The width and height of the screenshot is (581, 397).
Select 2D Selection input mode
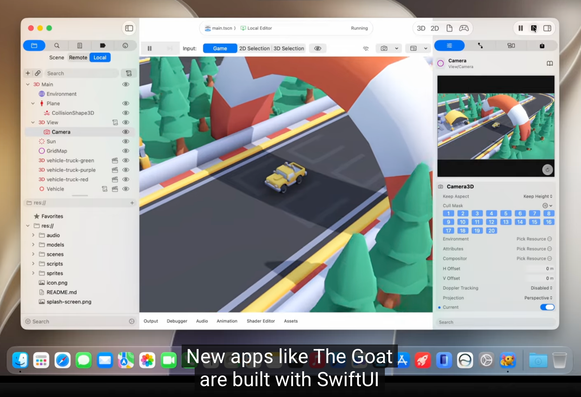tap(254, 48)
